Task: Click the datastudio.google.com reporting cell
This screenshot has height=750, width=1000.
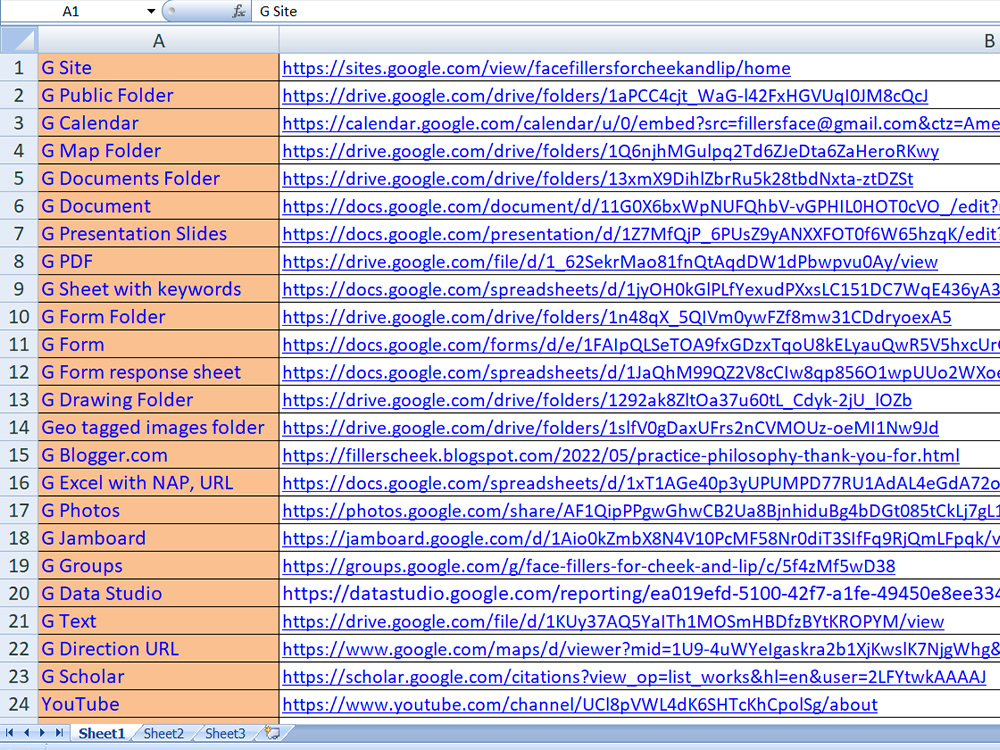Action: 640,594
